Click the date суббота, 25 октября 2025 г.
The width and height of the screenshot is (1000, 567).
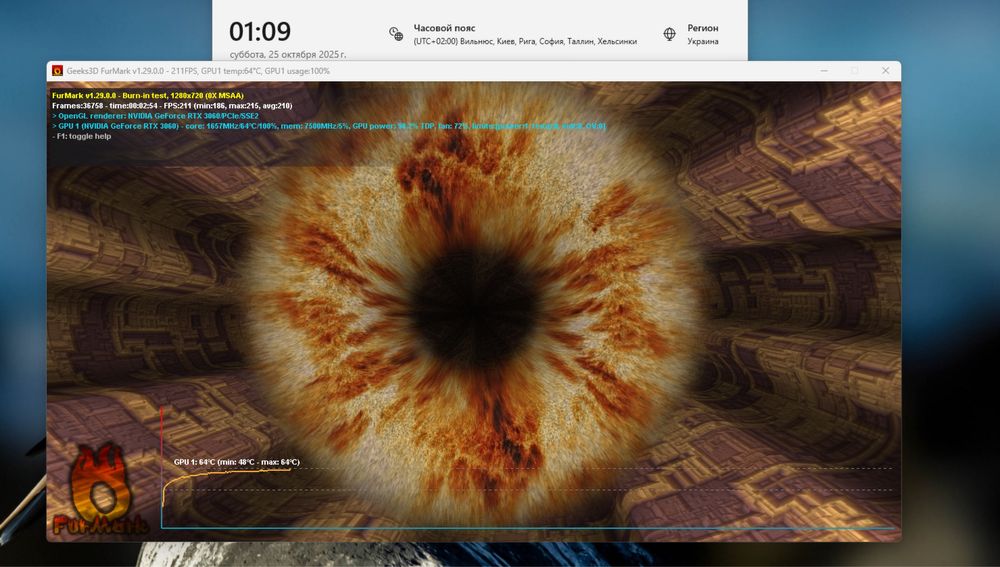(288, 55)
